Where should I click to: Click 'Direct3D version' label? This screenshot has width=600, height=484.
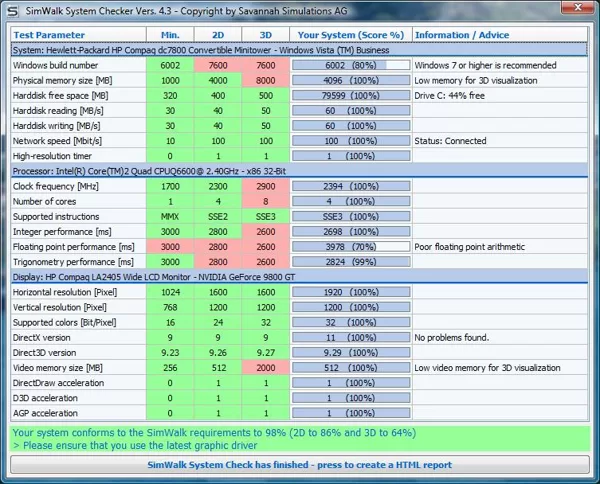(x=44, y=353)
